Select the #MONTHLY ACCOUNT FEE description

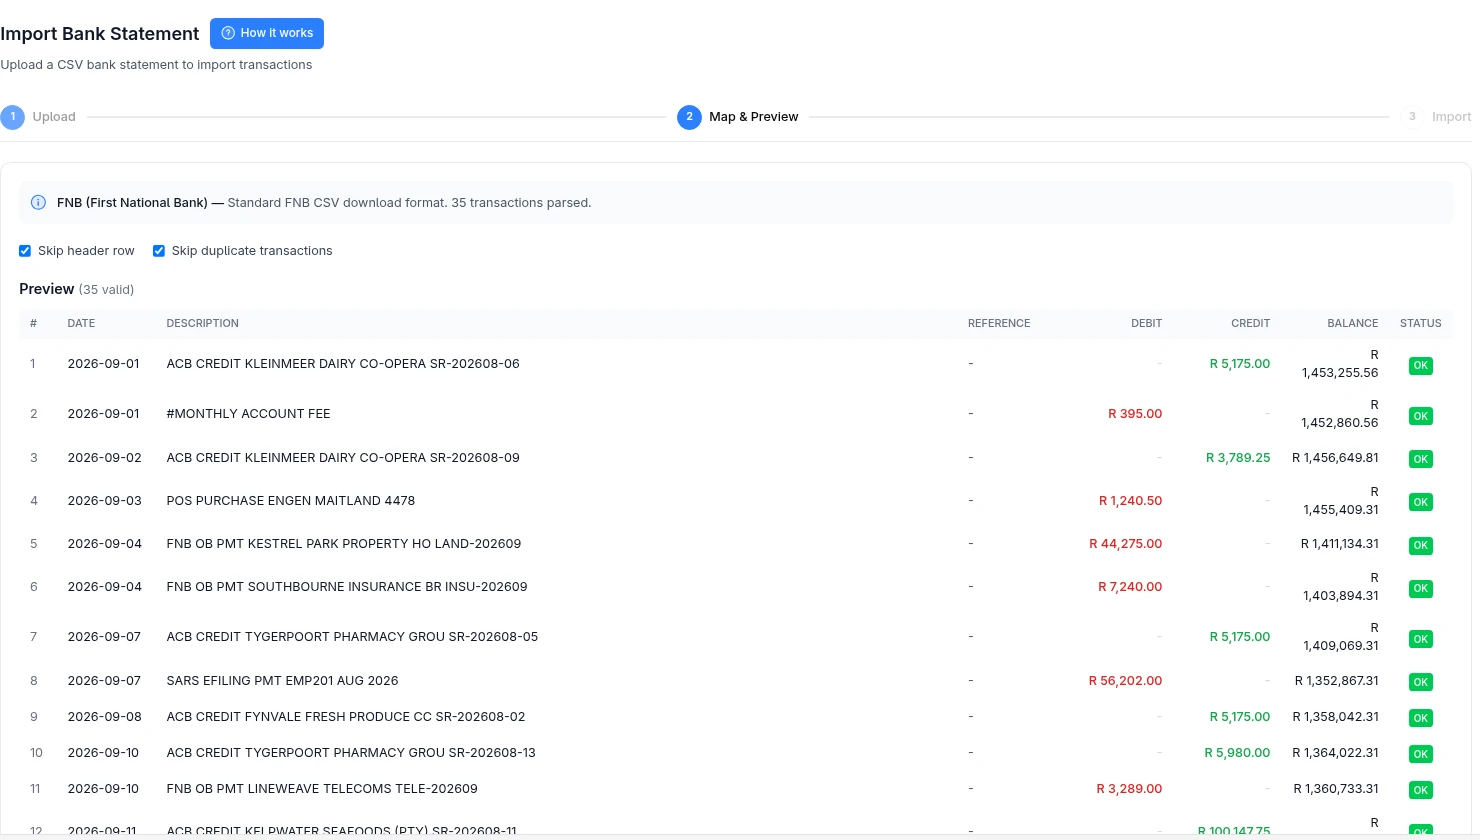click(248, 414)
